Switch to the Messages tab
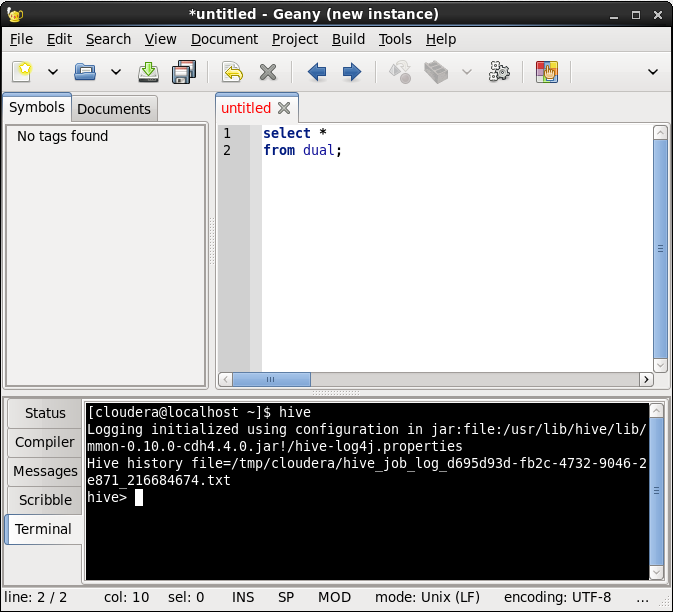Screen dimensions: 673x612 point(45,471)
